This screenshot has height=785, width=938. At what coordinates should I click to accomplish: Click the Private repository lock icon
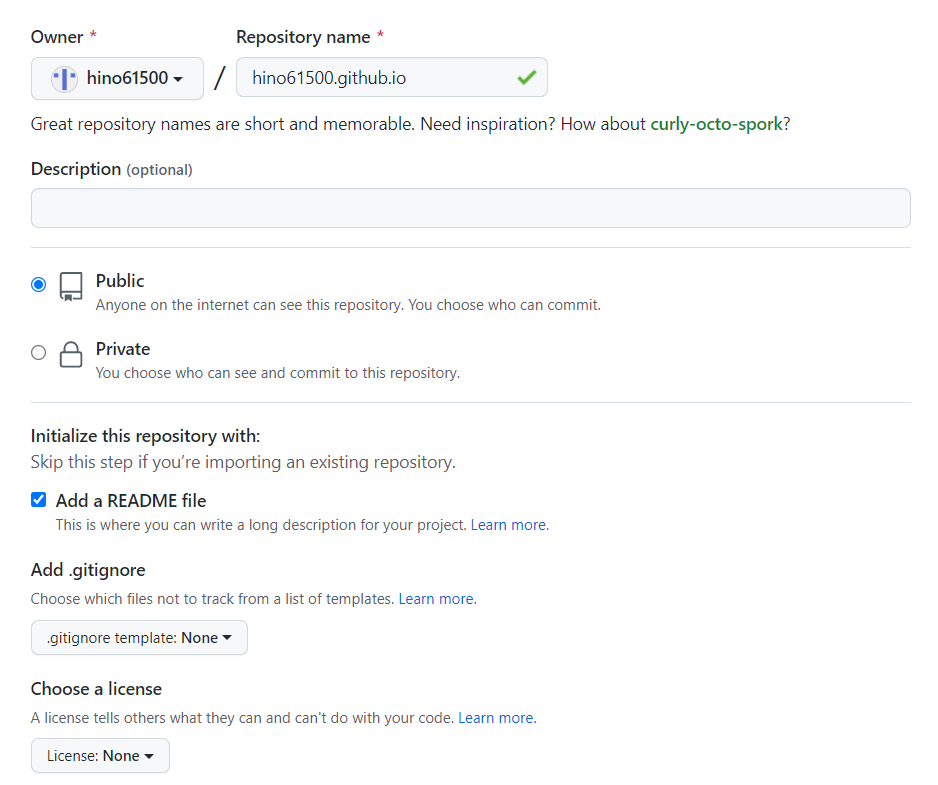pos(71,355)
